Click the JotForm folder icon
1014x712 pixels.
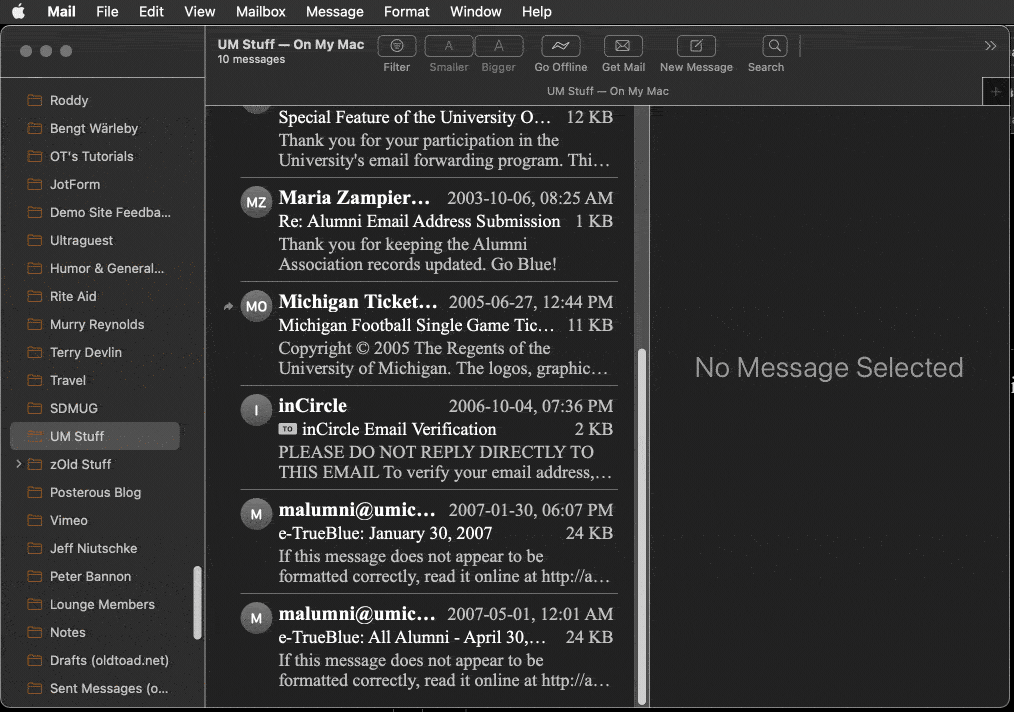34,184
